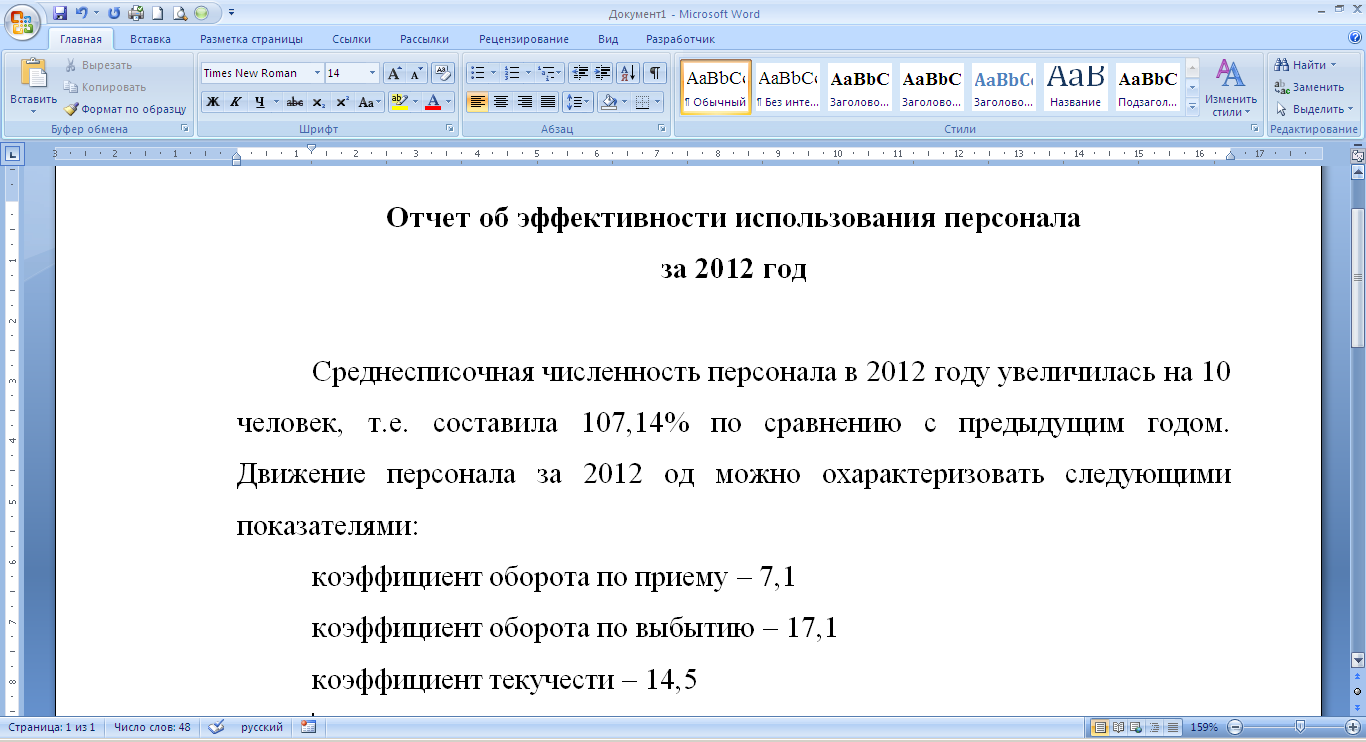Open Word help question-mark icon
1366x742 pixels.
pos(1353,39)
